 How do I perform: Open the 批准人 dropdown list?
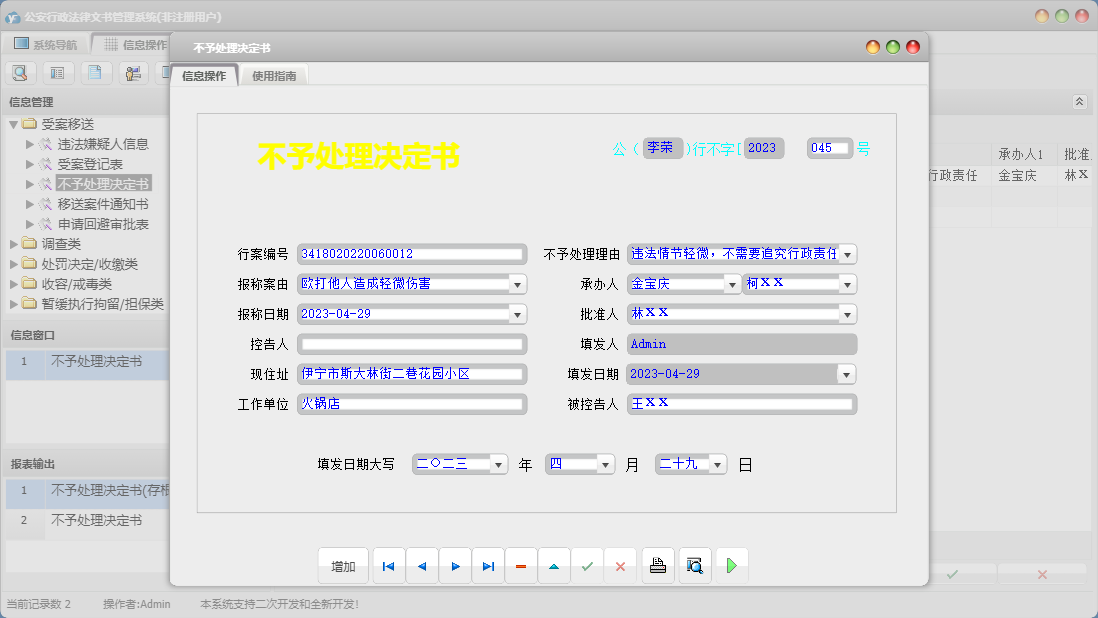pos(846,313)
